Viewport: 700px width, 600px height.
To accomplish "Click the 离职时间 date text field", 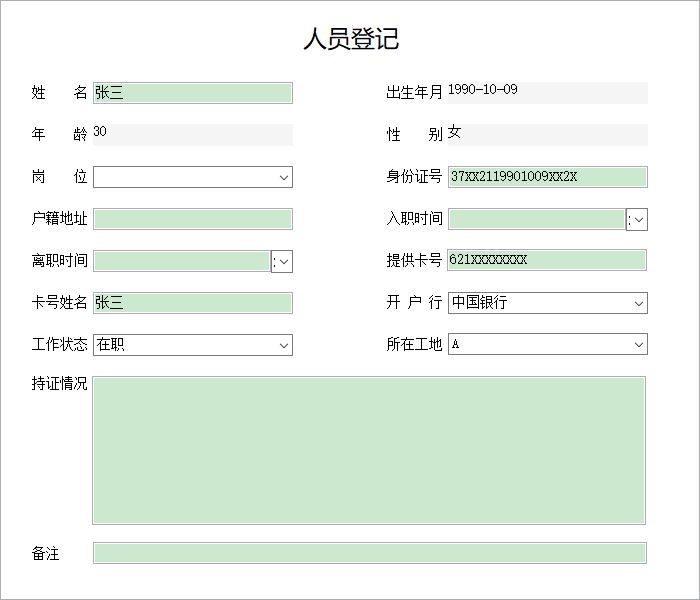I will click(182, 261).
